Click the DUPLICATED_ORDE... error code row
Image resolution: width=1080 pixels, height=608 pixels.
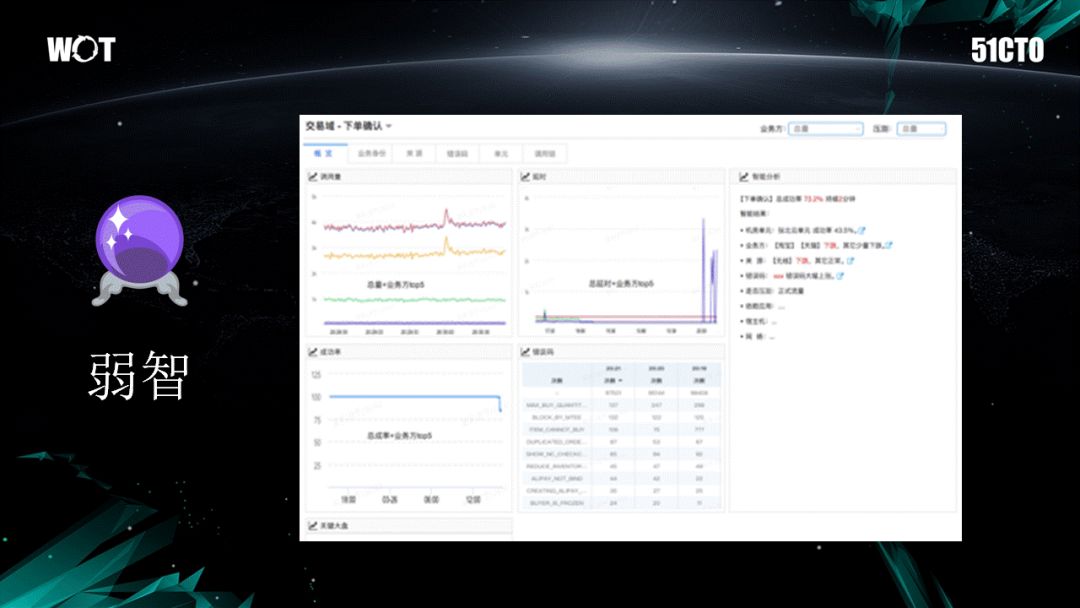621,442
